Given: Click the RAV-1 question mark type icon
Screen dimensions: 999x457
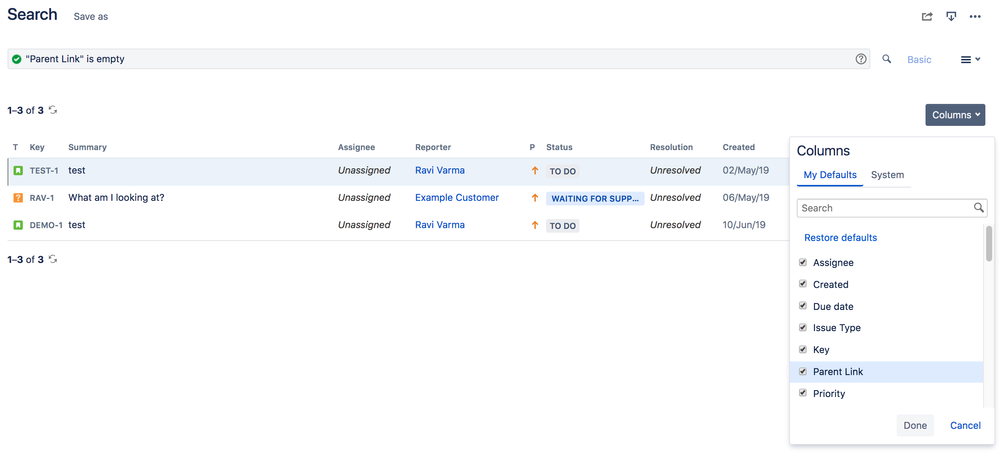Looking at the screenshot, I should click(x=18, y=198).
